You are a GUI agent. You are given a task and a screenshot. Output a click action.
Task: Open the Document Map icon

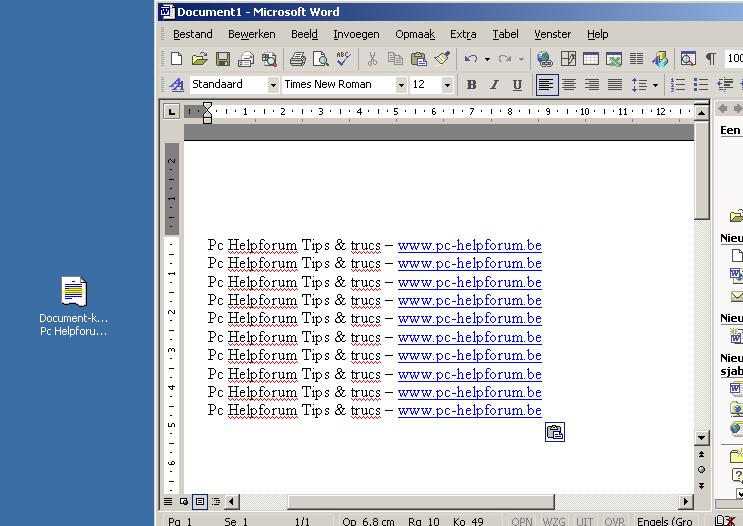click(688, 59)
